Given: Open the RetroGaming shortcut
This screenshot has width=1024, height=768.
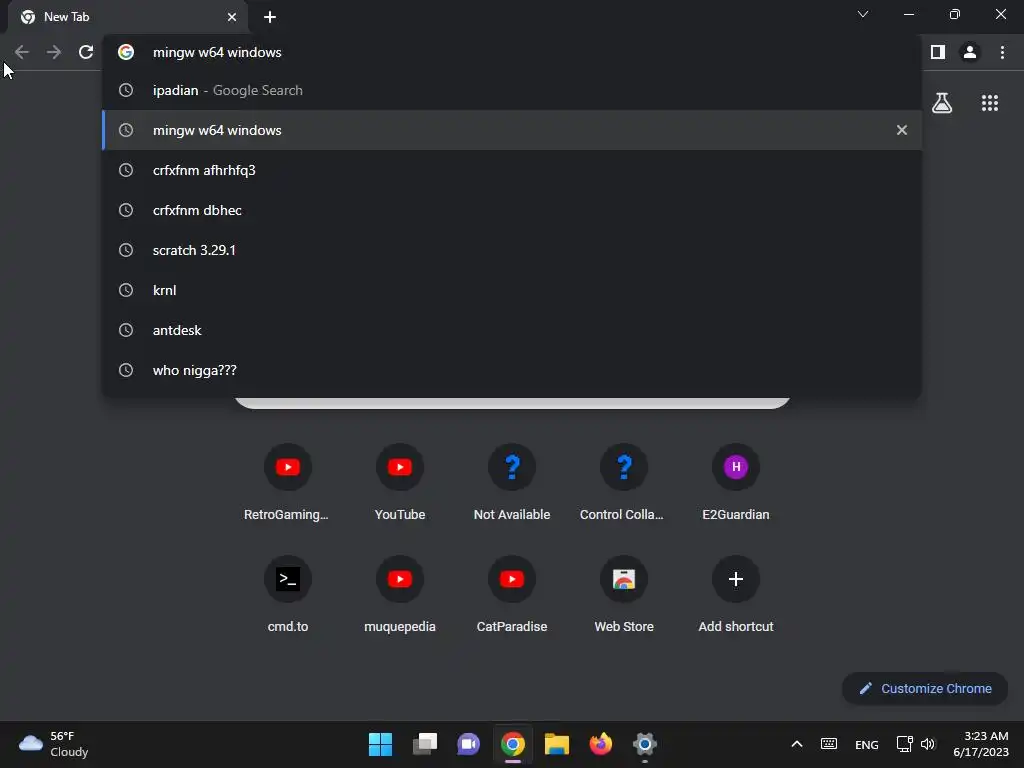Looking at the screenshot, I should coord(287,483).
